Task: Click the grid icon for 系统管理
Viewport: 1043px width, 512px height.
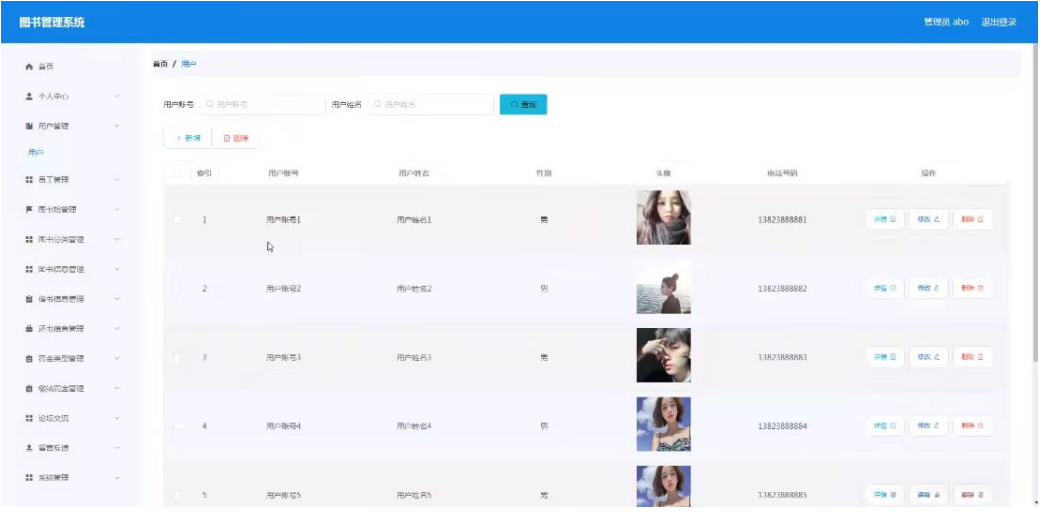Action: click(29, 478)
